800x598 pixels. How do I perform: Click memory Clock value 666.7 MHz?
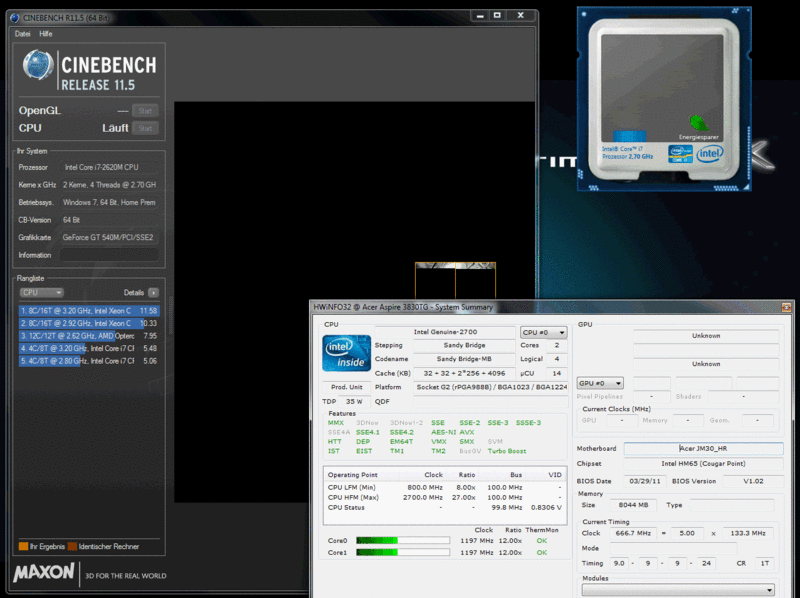click(633, 533)
